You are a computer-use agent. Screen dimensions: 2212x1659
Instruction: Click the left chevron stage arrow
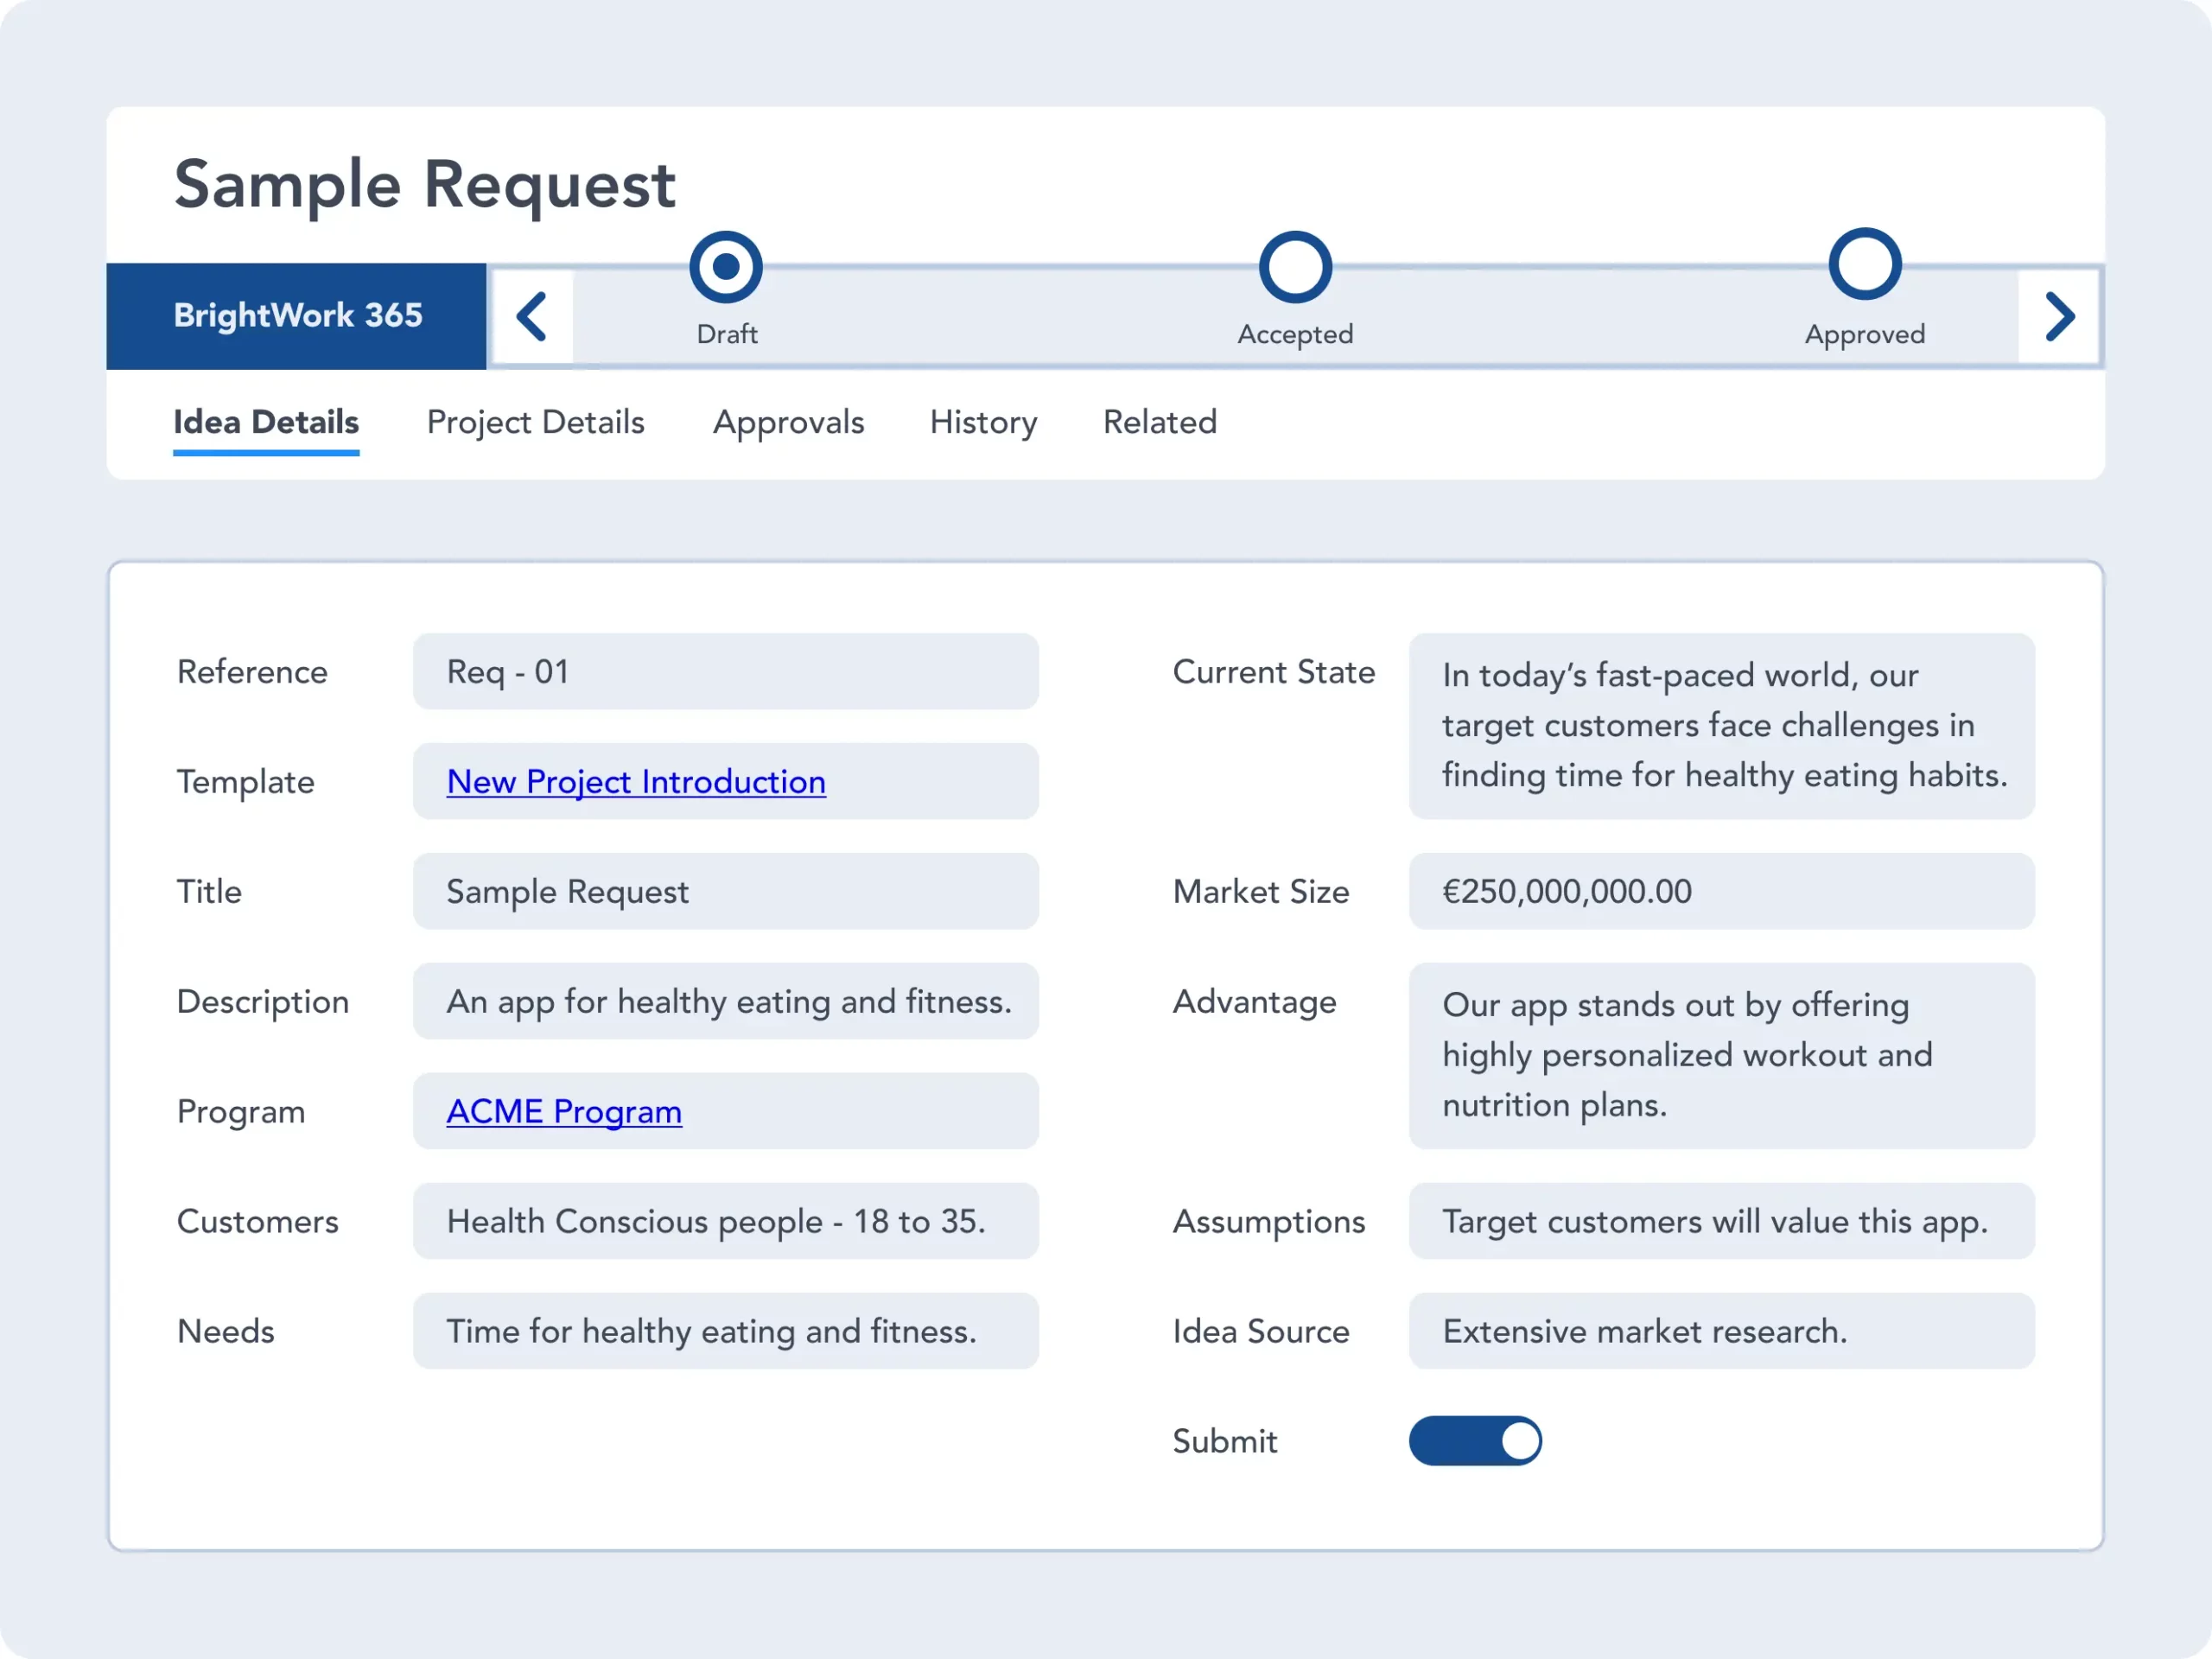coord(532,317)
